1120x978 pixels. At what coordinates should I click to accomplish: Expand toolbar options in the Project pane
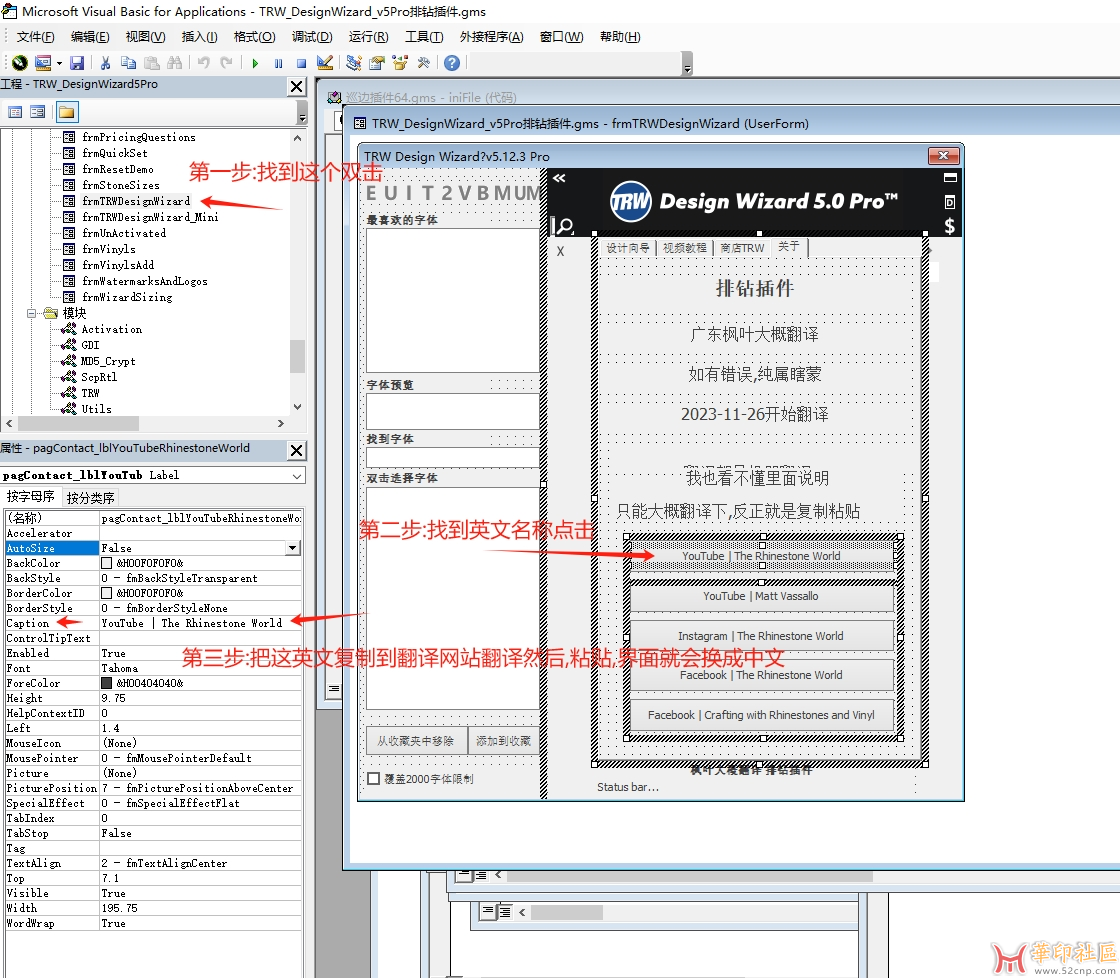tap(302, 114)
